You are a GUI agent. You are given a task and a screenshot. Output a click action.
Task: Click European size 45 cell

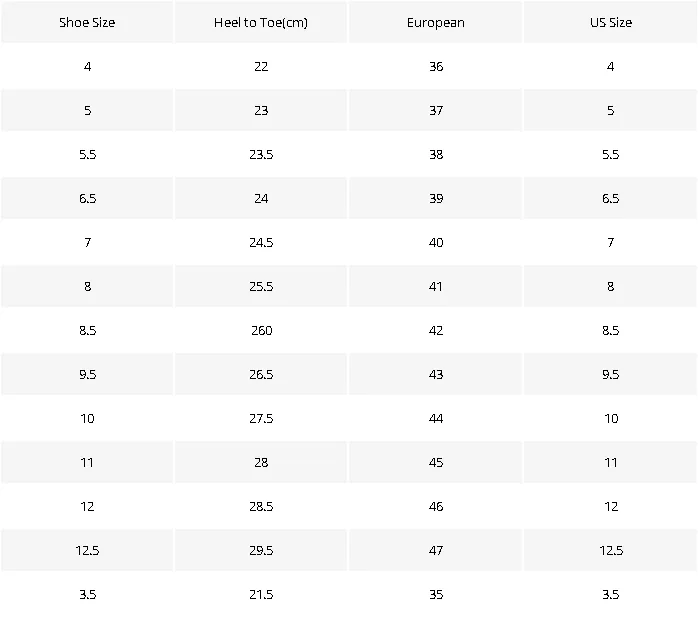point(436,463)
